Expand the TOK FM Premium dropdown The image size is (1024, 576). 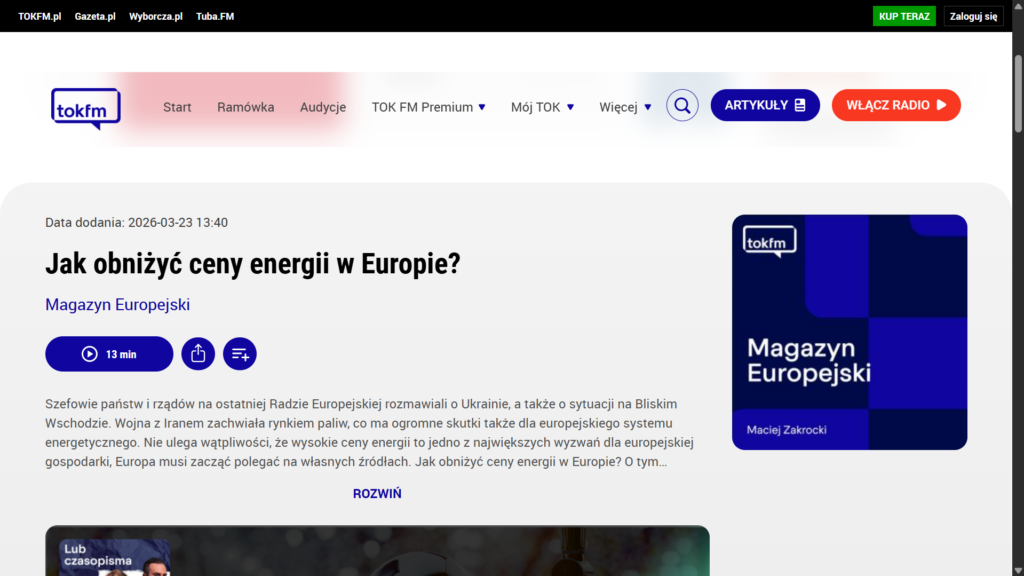click(x=428, y=107)
